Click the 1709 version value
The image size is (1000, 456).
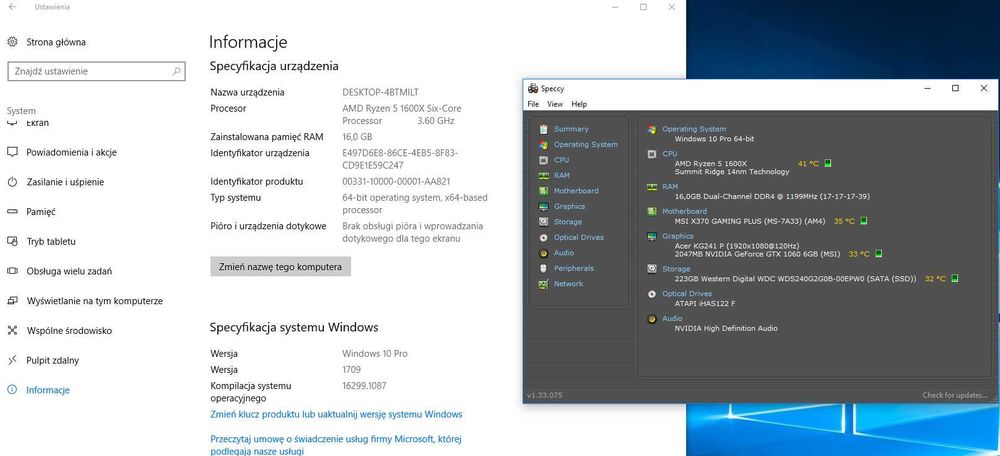point(351,370)
